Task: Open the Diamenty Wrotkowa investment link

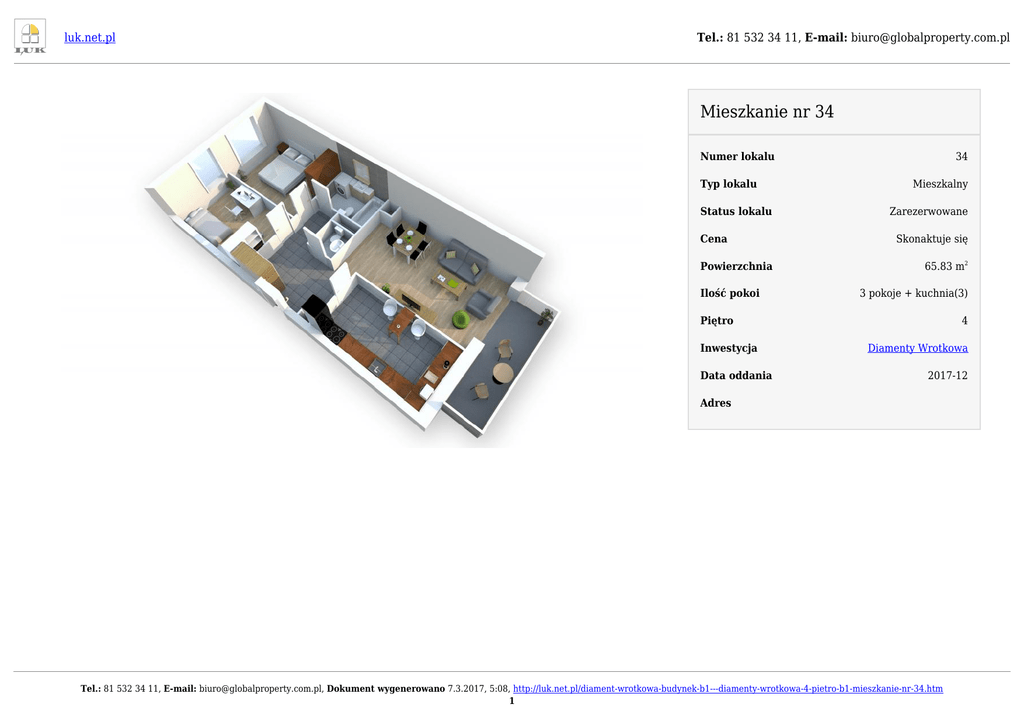Action: pyautogui.click(x=917, y=349)
